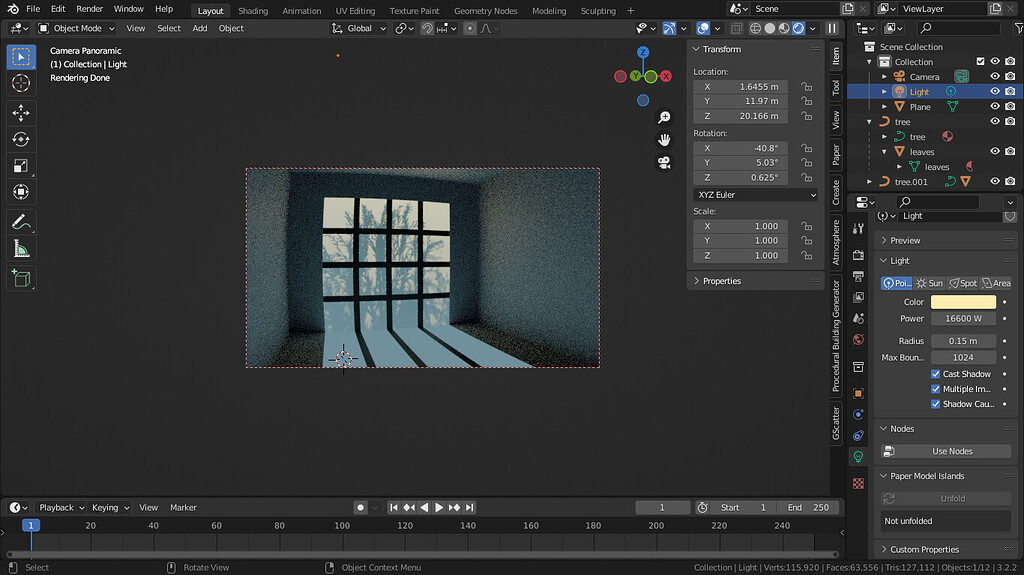Click the current frame number field
1024x575 pixels.
(662, 508)
